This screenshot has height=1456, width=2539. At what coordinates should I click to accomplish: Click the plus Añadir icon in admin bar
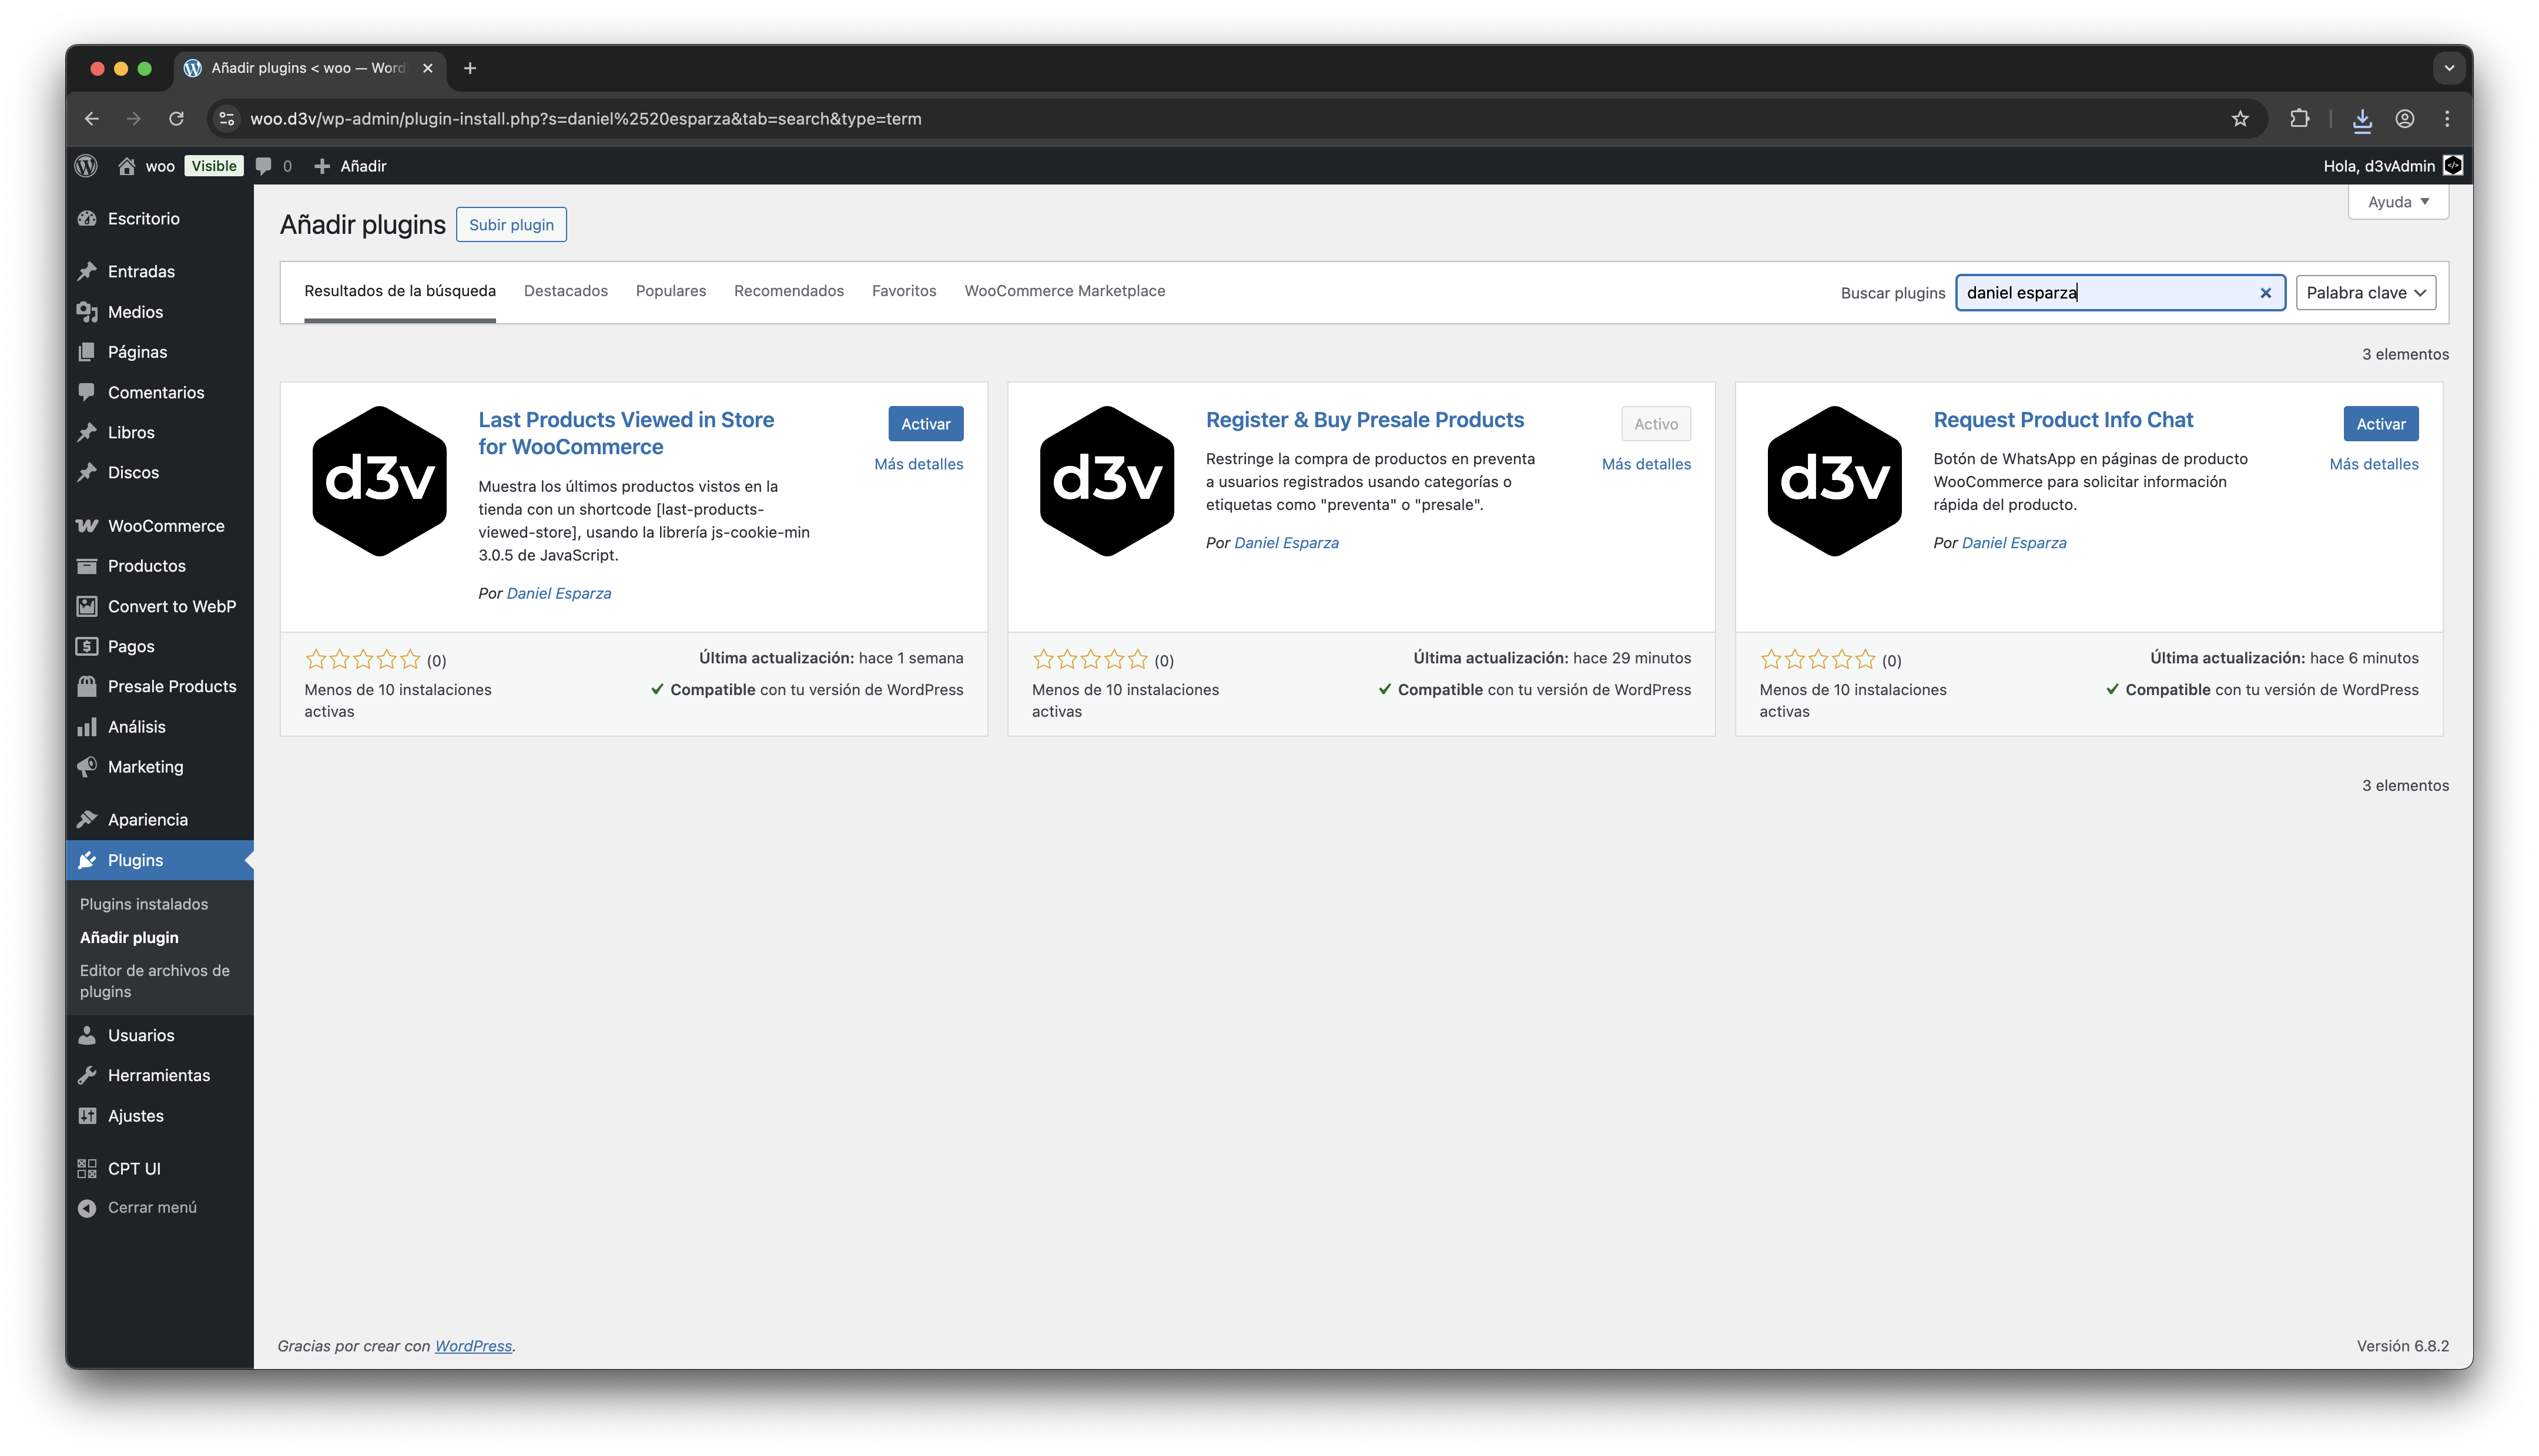coord(322,166)
